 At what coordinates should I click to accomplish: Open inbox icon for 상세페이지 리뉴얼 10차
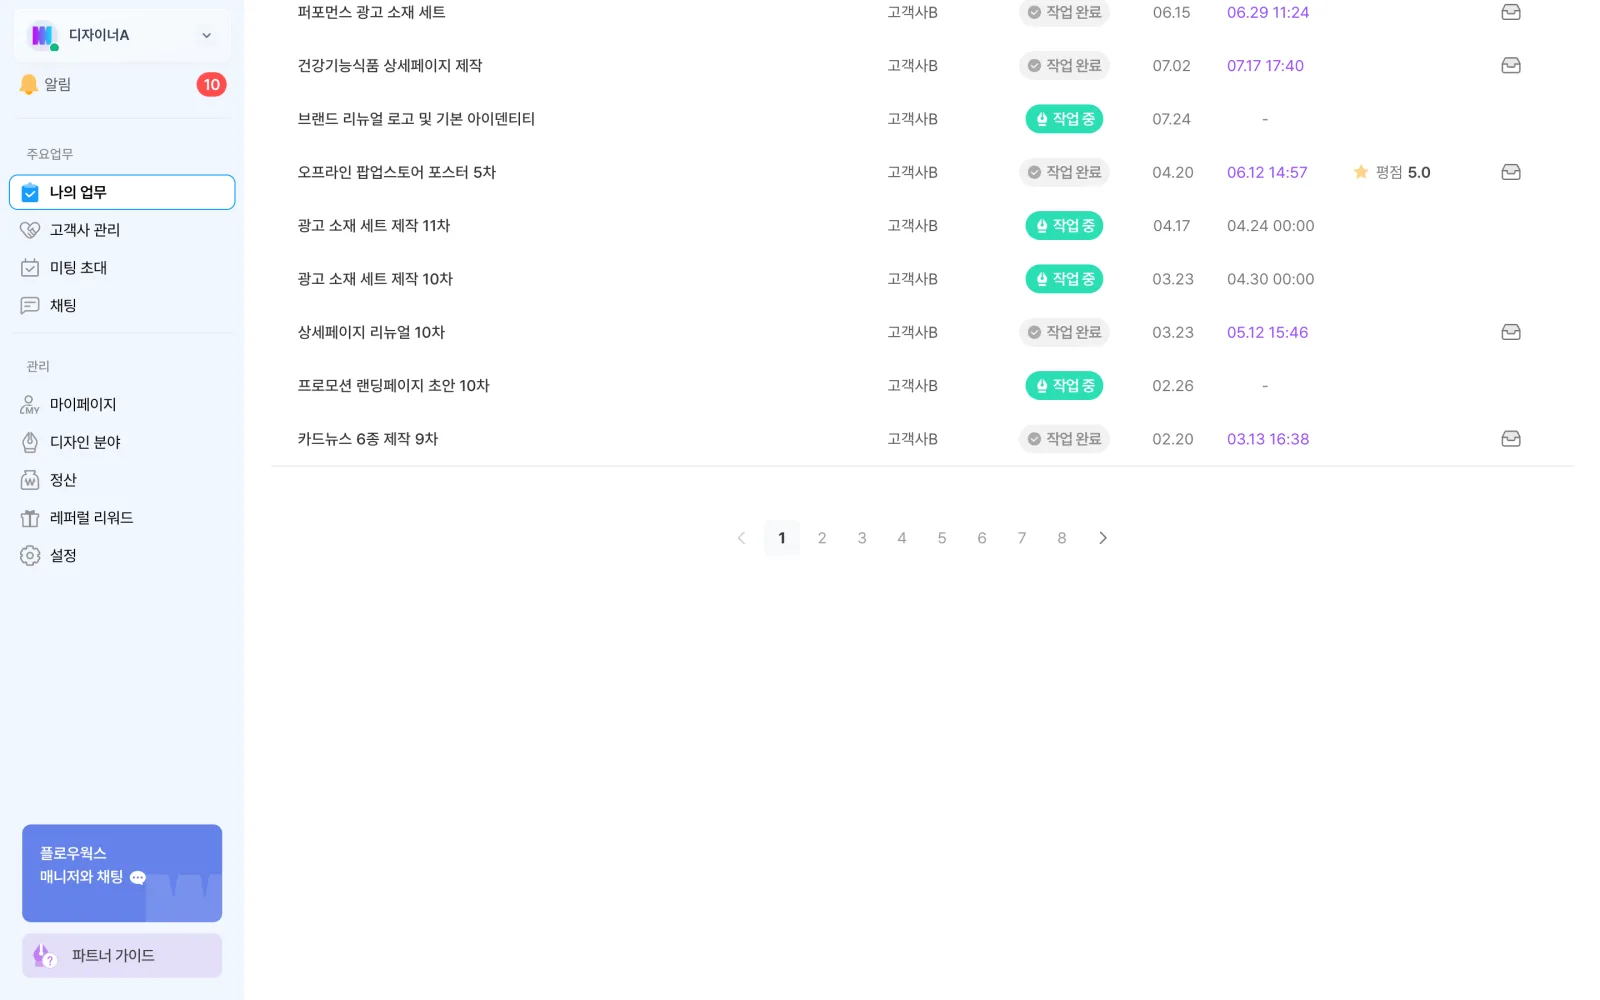pyautogui.click(x=1511, y=332)
